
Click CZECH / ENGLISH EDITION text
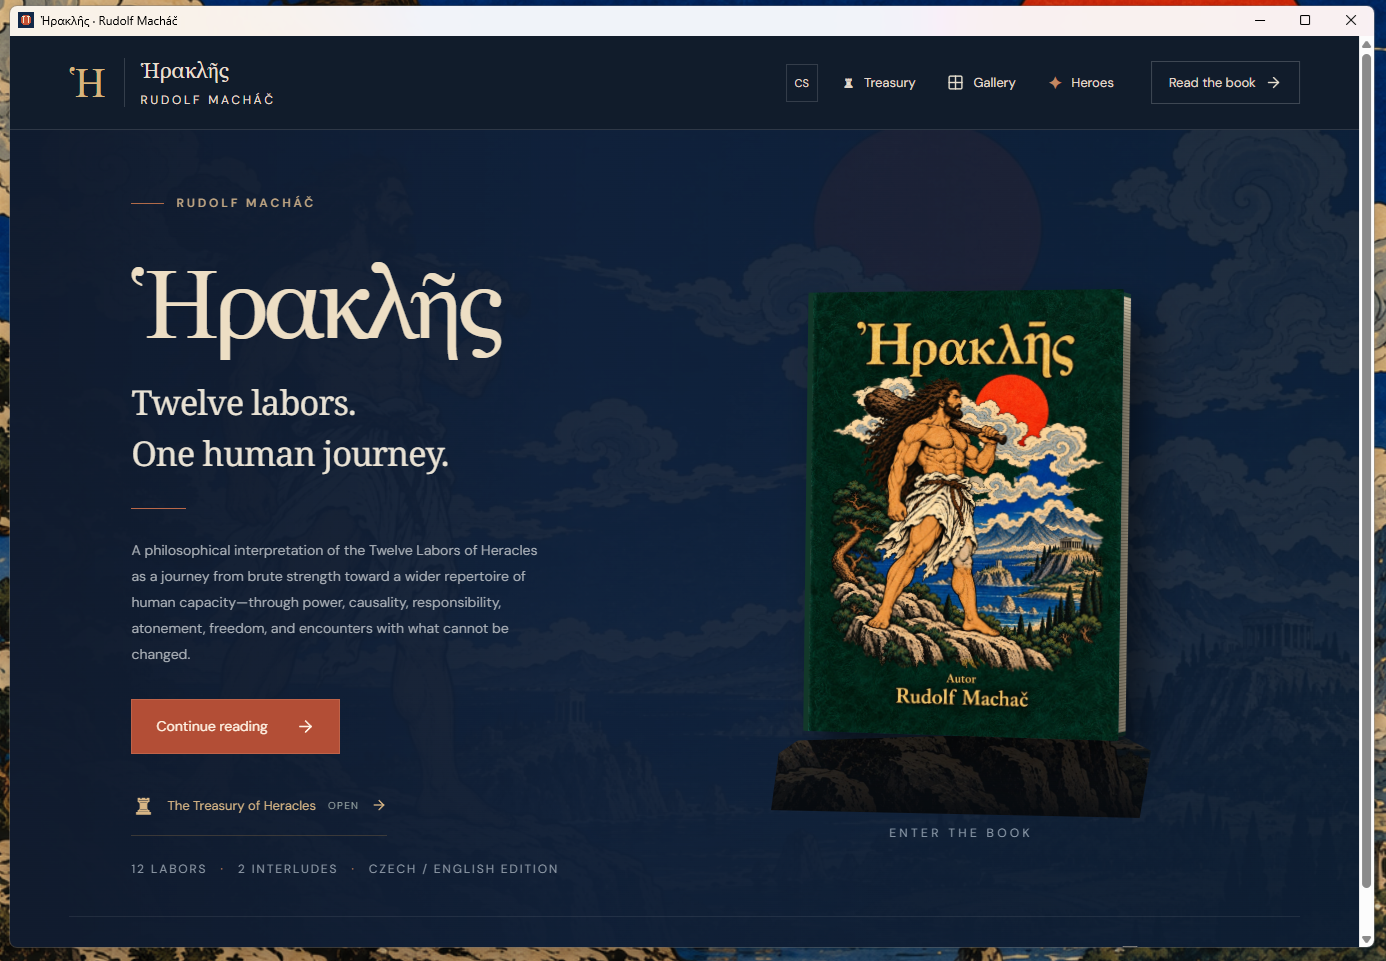pos(463,869)
